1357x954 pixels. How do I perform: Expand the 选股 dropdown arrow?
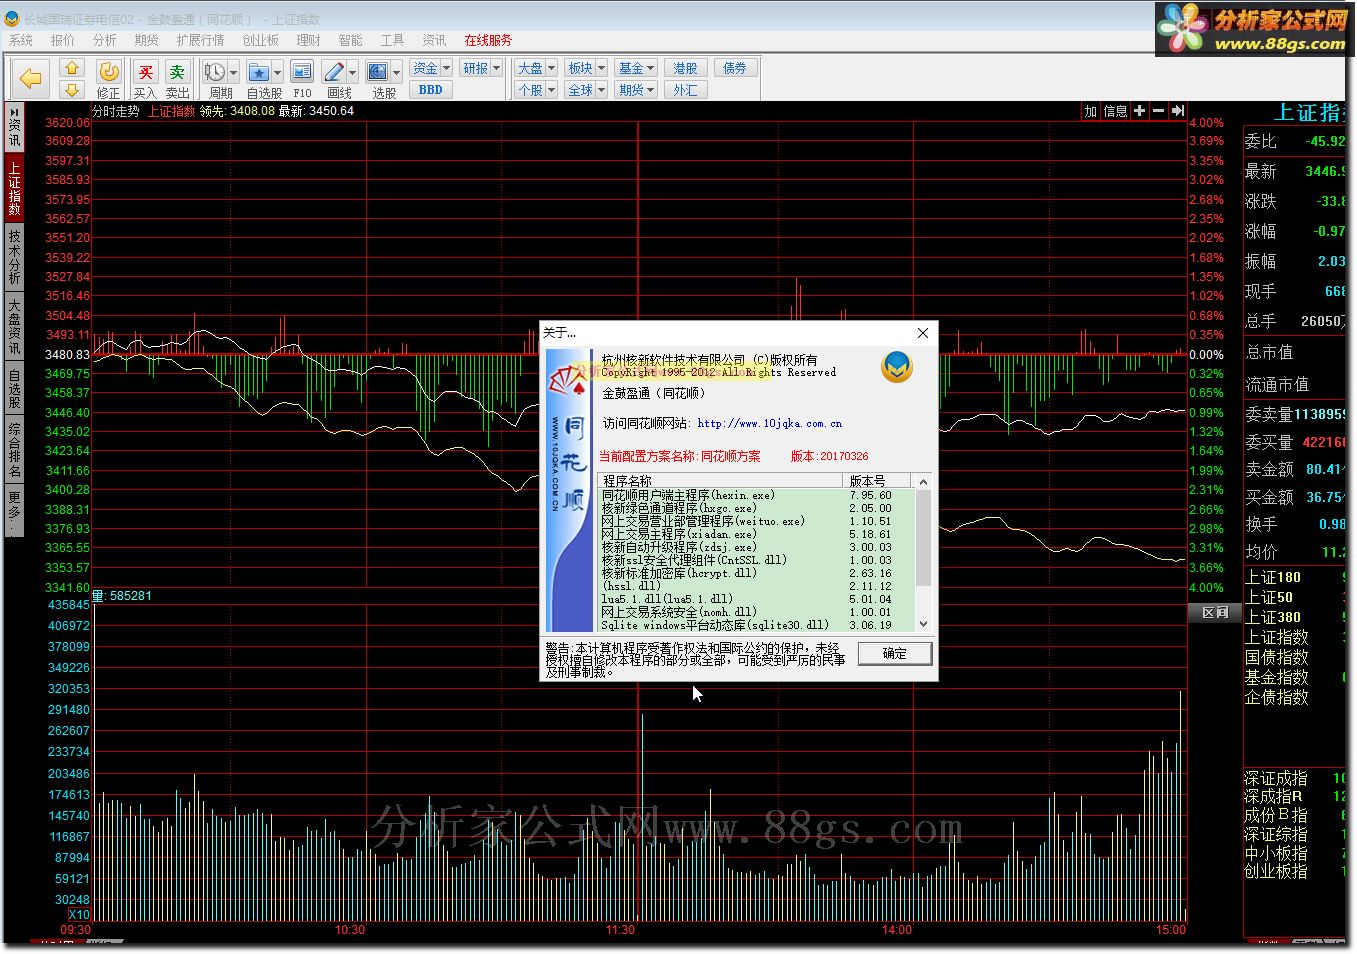pyautogui.click(x=396, y=72)
